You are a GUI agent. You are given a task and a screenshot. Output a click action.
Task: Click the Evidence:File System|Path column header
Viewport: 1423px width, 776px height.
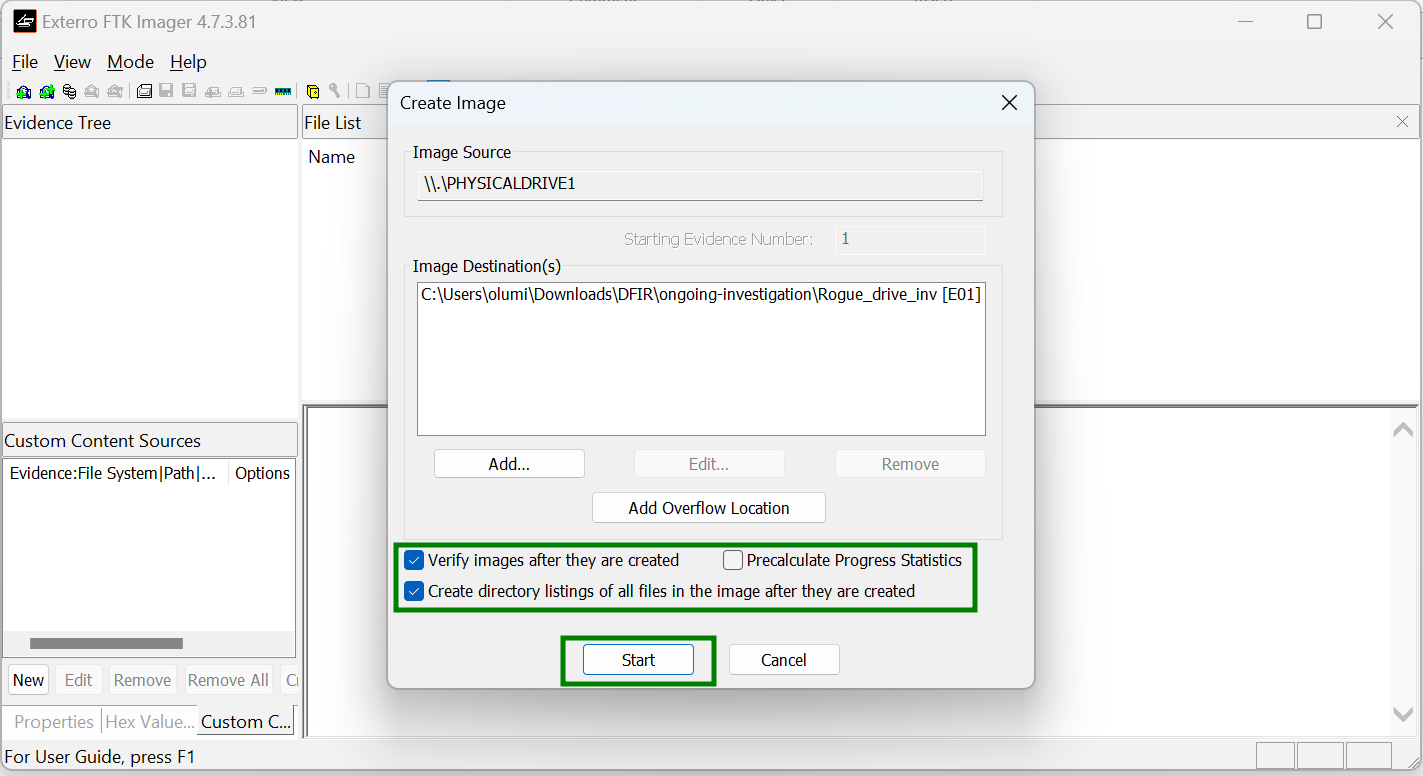114,473
